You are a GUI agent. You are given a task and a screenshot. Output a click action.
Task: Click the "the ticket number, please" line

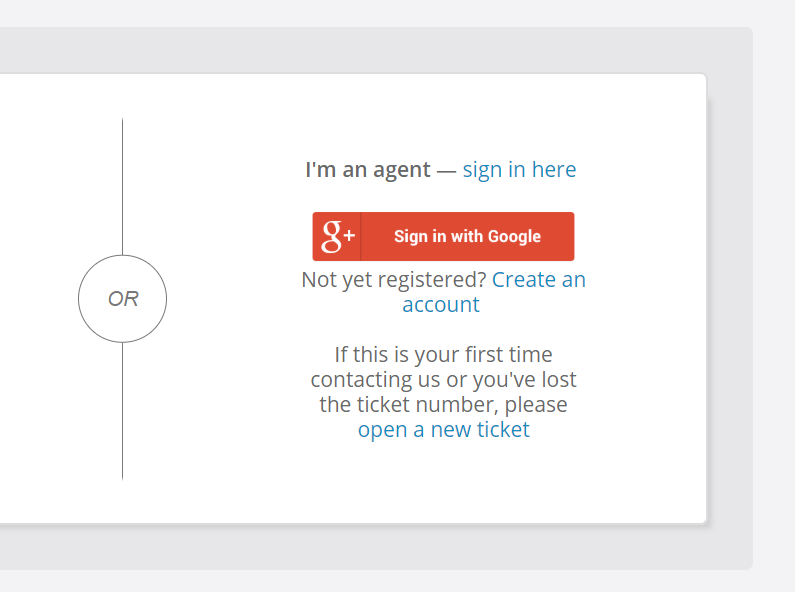coord(443,405)
